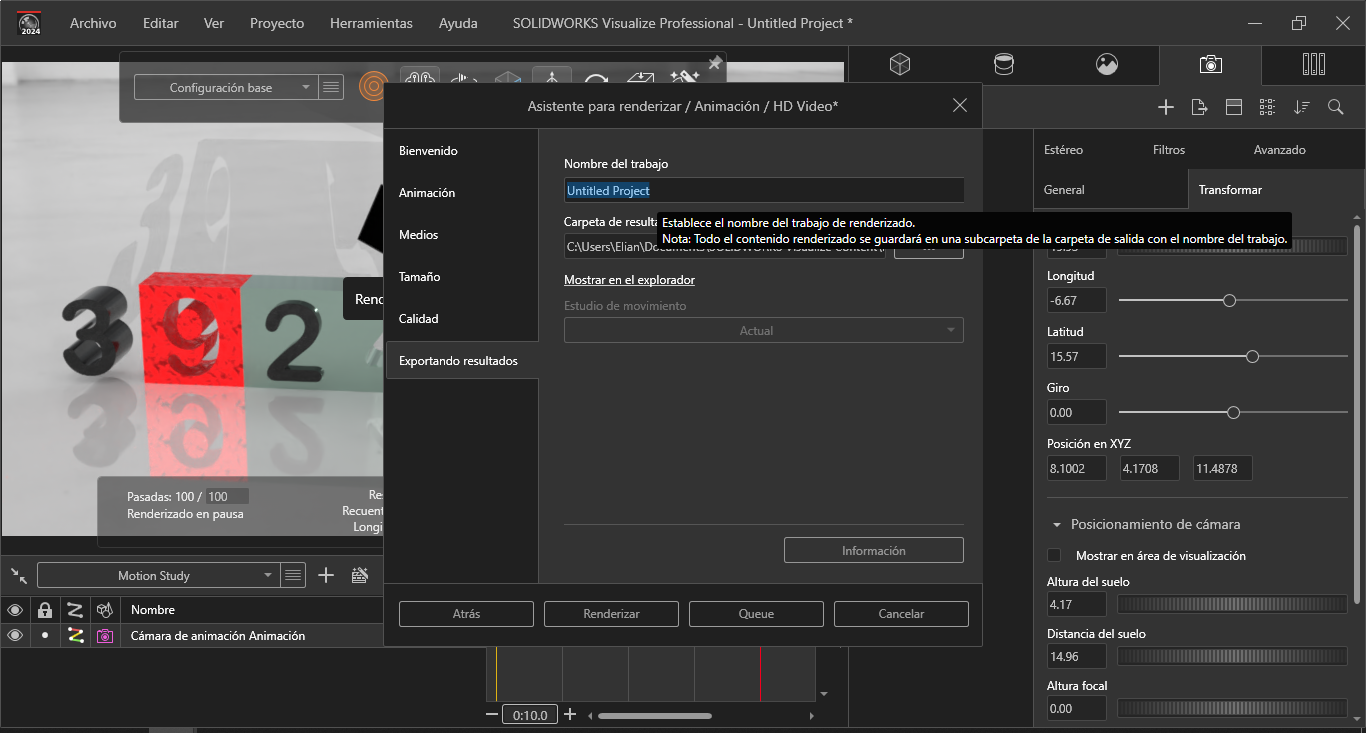
Task: Click the Z keyframe column header icon
Action: pyautogui.click(x=75, y=609)
